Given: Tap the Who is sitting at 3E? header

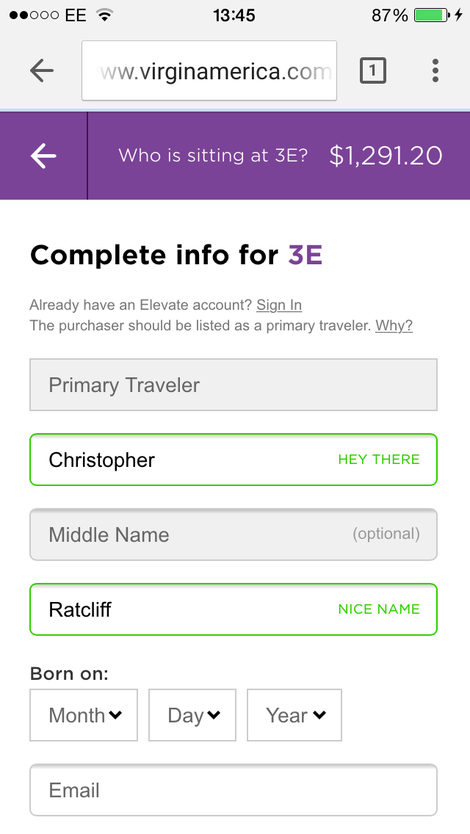Looking at the screenshot, I should (213, 155).
